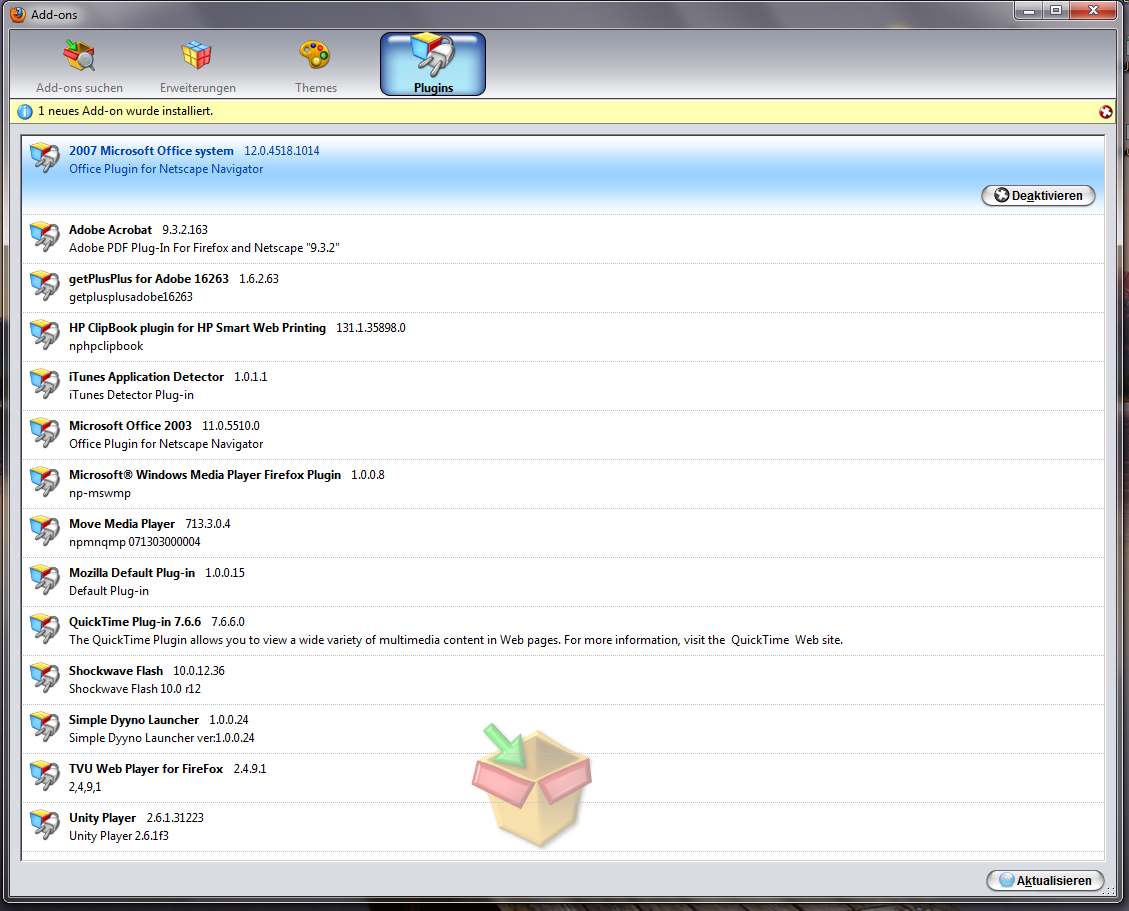Viewport: 1129px width, 911px height.
Task: Click the Unity Player plugin icon
Action: 45,824
